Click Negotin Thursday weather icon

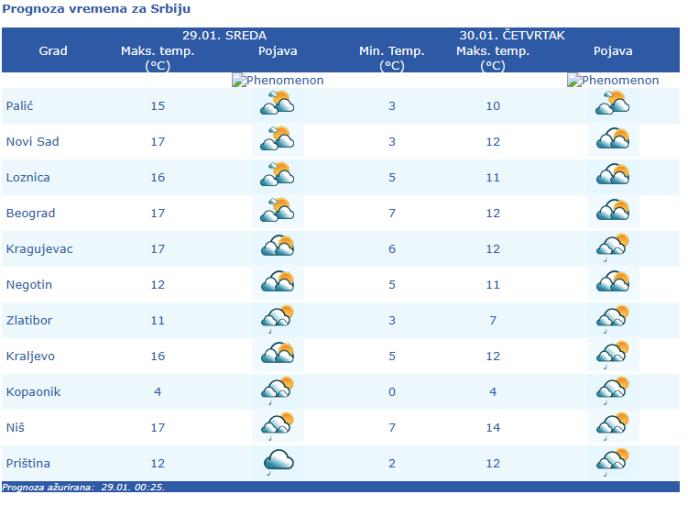pyautogui.click(x=613, y=283)
